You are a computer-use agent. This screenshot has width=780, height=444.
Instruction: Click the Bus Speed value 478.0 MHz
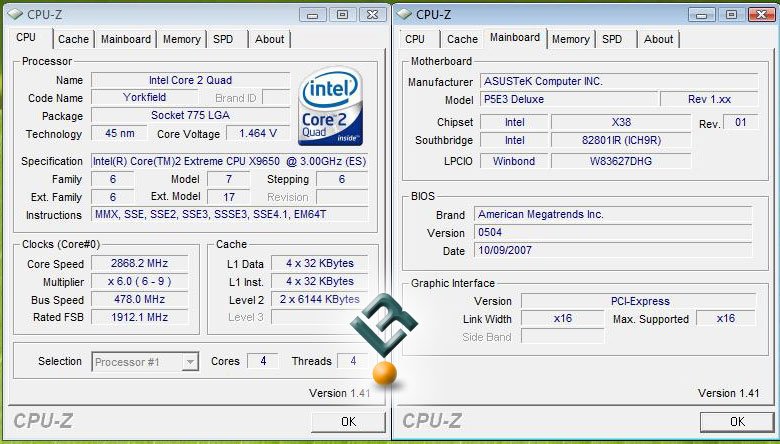click(140, 299)
